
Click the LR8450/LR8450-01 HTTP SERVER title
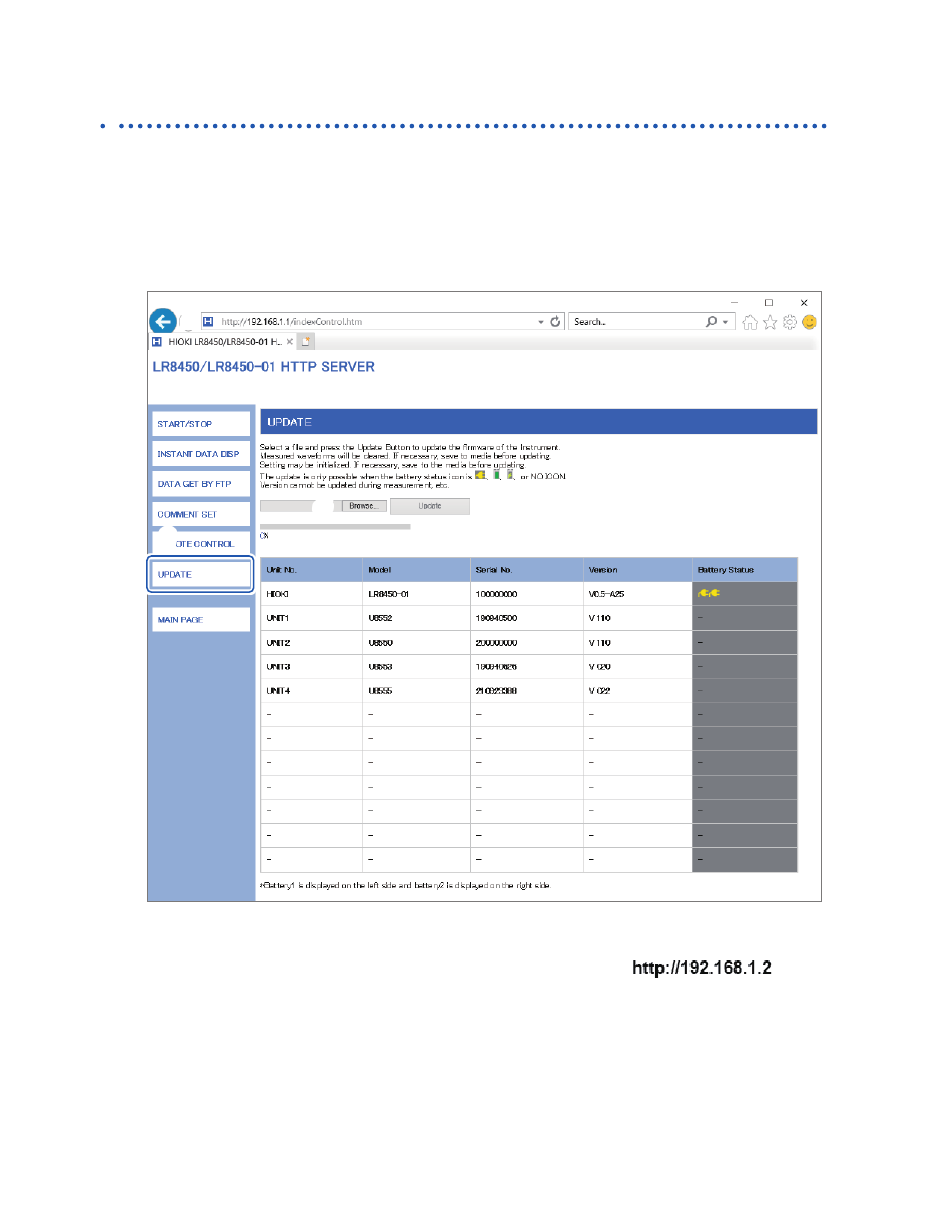tap(264, 367)
